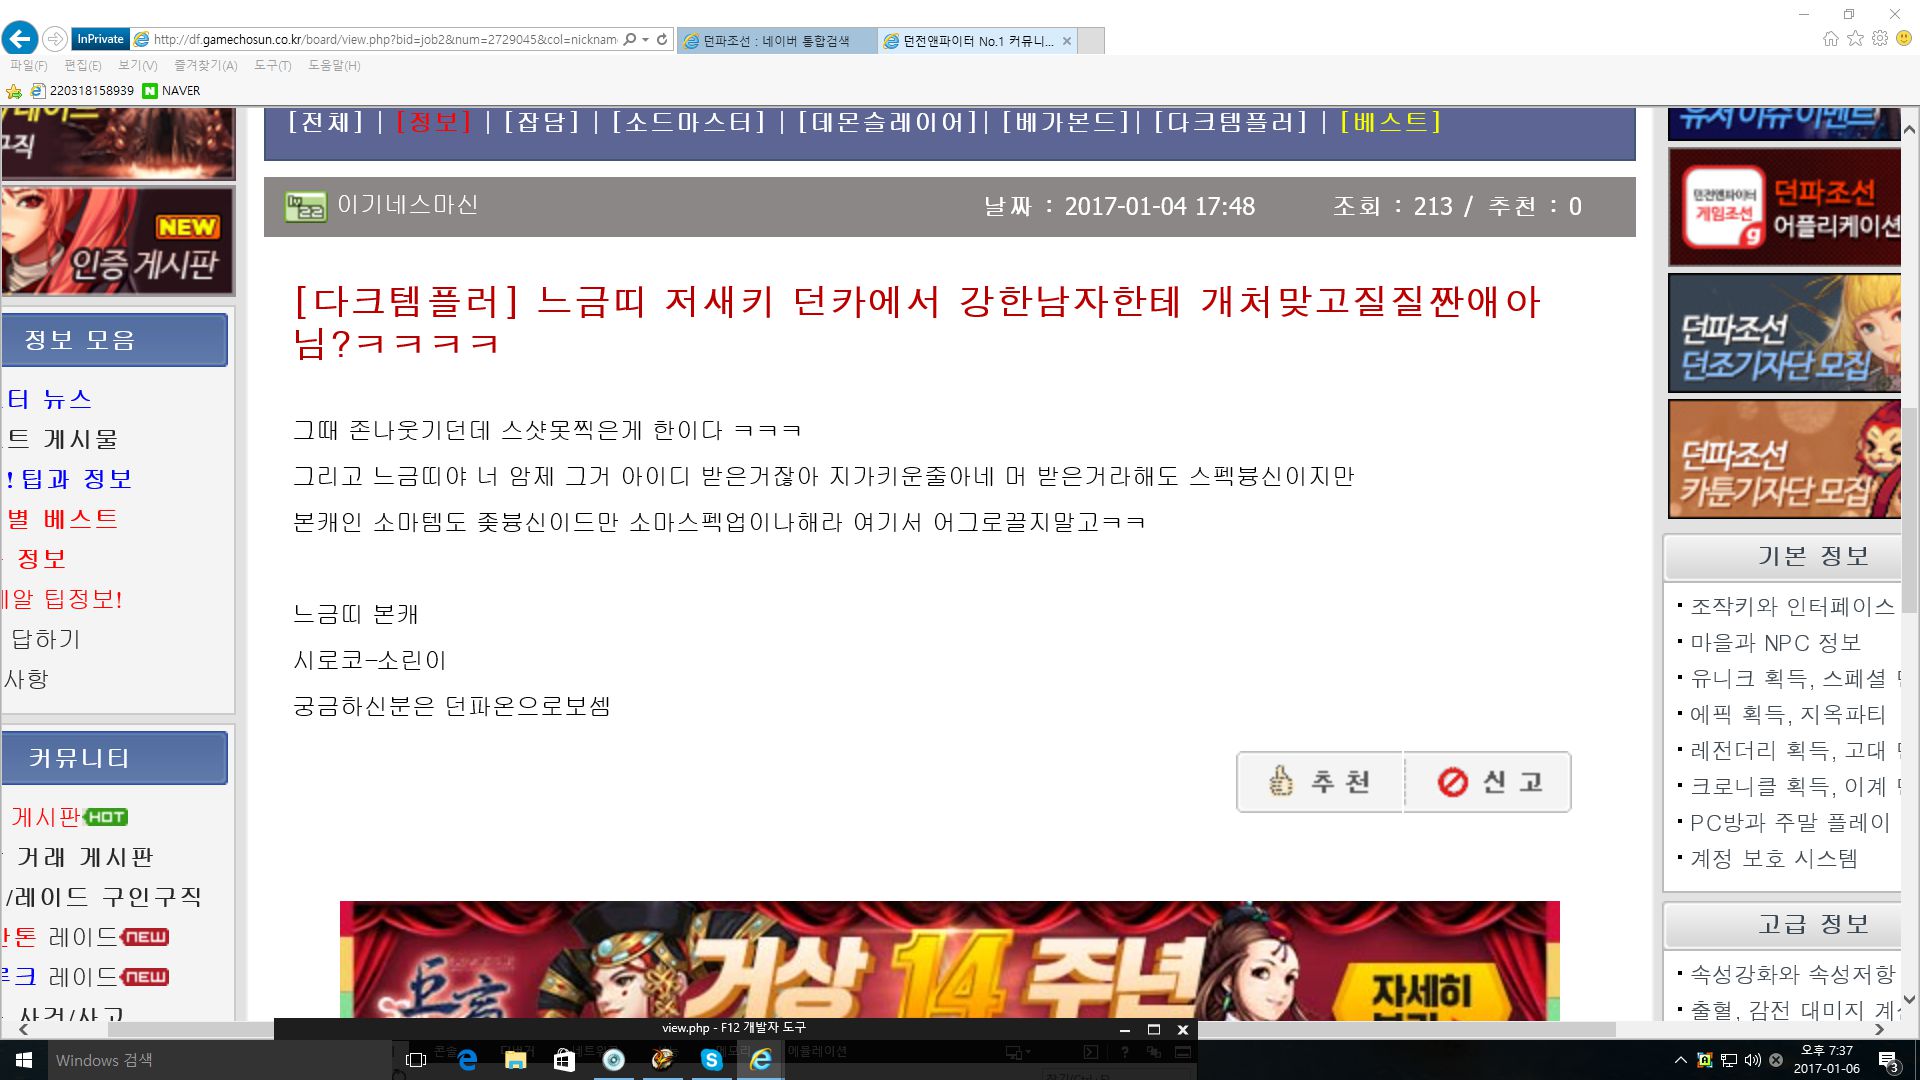
Task: Click the 거상 14주년 advertisement banner
Action: click(950, 960)
